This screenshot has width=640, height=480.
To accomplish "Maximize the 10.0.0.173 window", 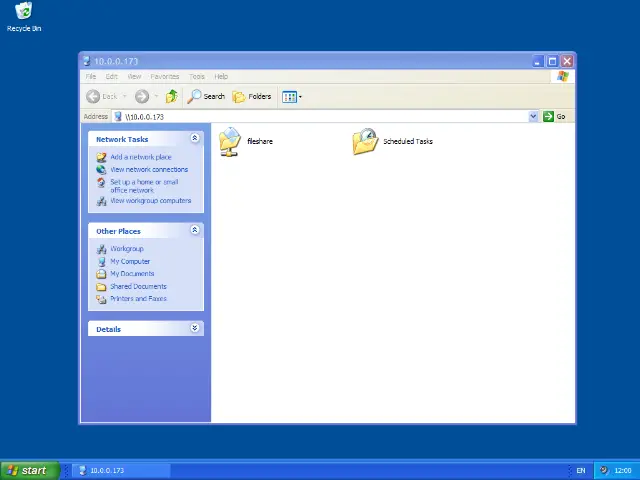I will coord(552,61).
